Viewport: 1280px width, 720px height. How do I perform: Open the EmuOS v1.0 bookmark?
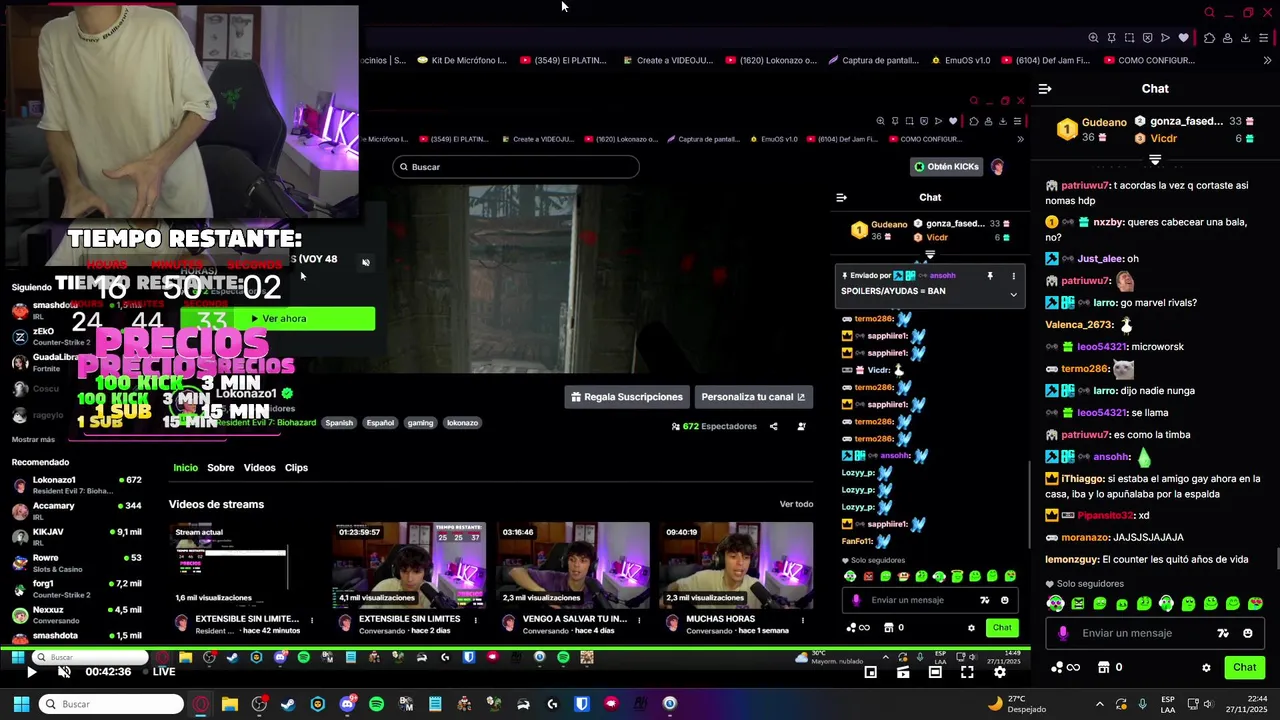pyautogui.click(x=960, y=60)
